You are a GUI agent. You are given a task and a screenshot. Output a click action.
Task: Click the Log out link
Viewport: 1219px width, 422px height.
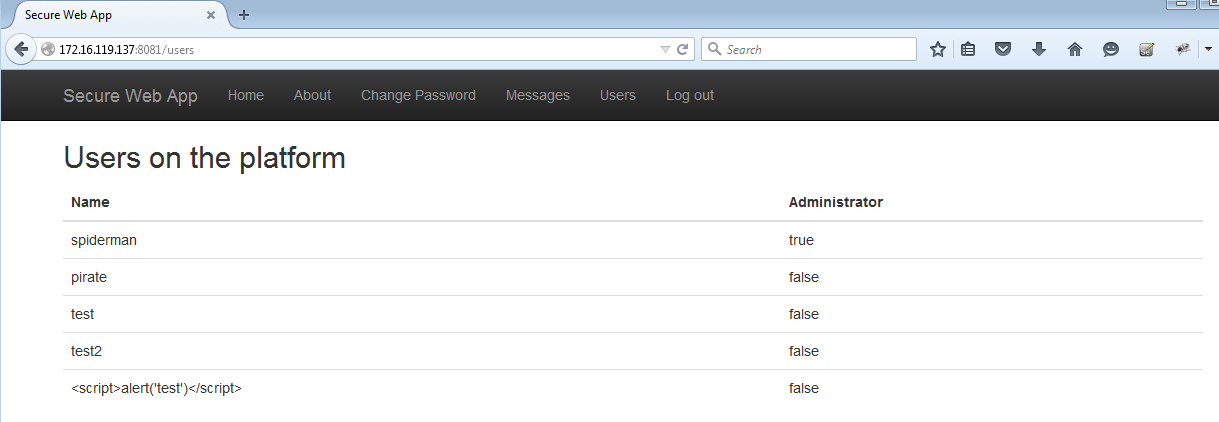690,95
